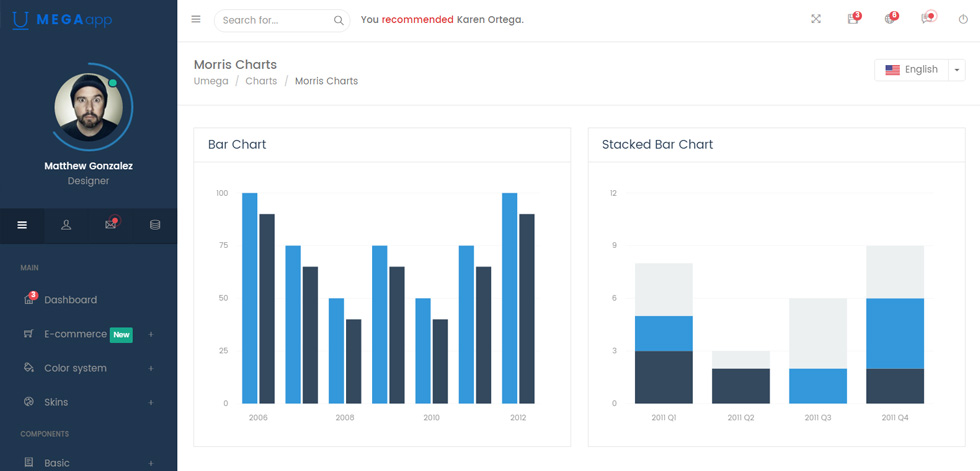Viewport: 980px width, 471px height.
Task: Open the chat messages icon in header
Action: pos(928,18)
